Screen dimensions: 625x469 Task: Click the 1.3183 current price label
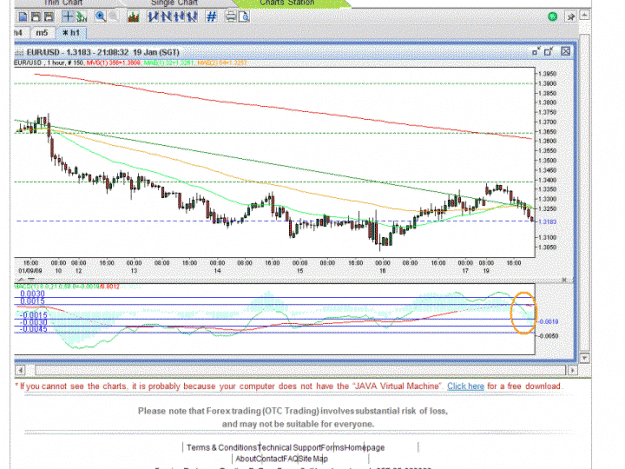pyautogui.click(x=547, y=222)
